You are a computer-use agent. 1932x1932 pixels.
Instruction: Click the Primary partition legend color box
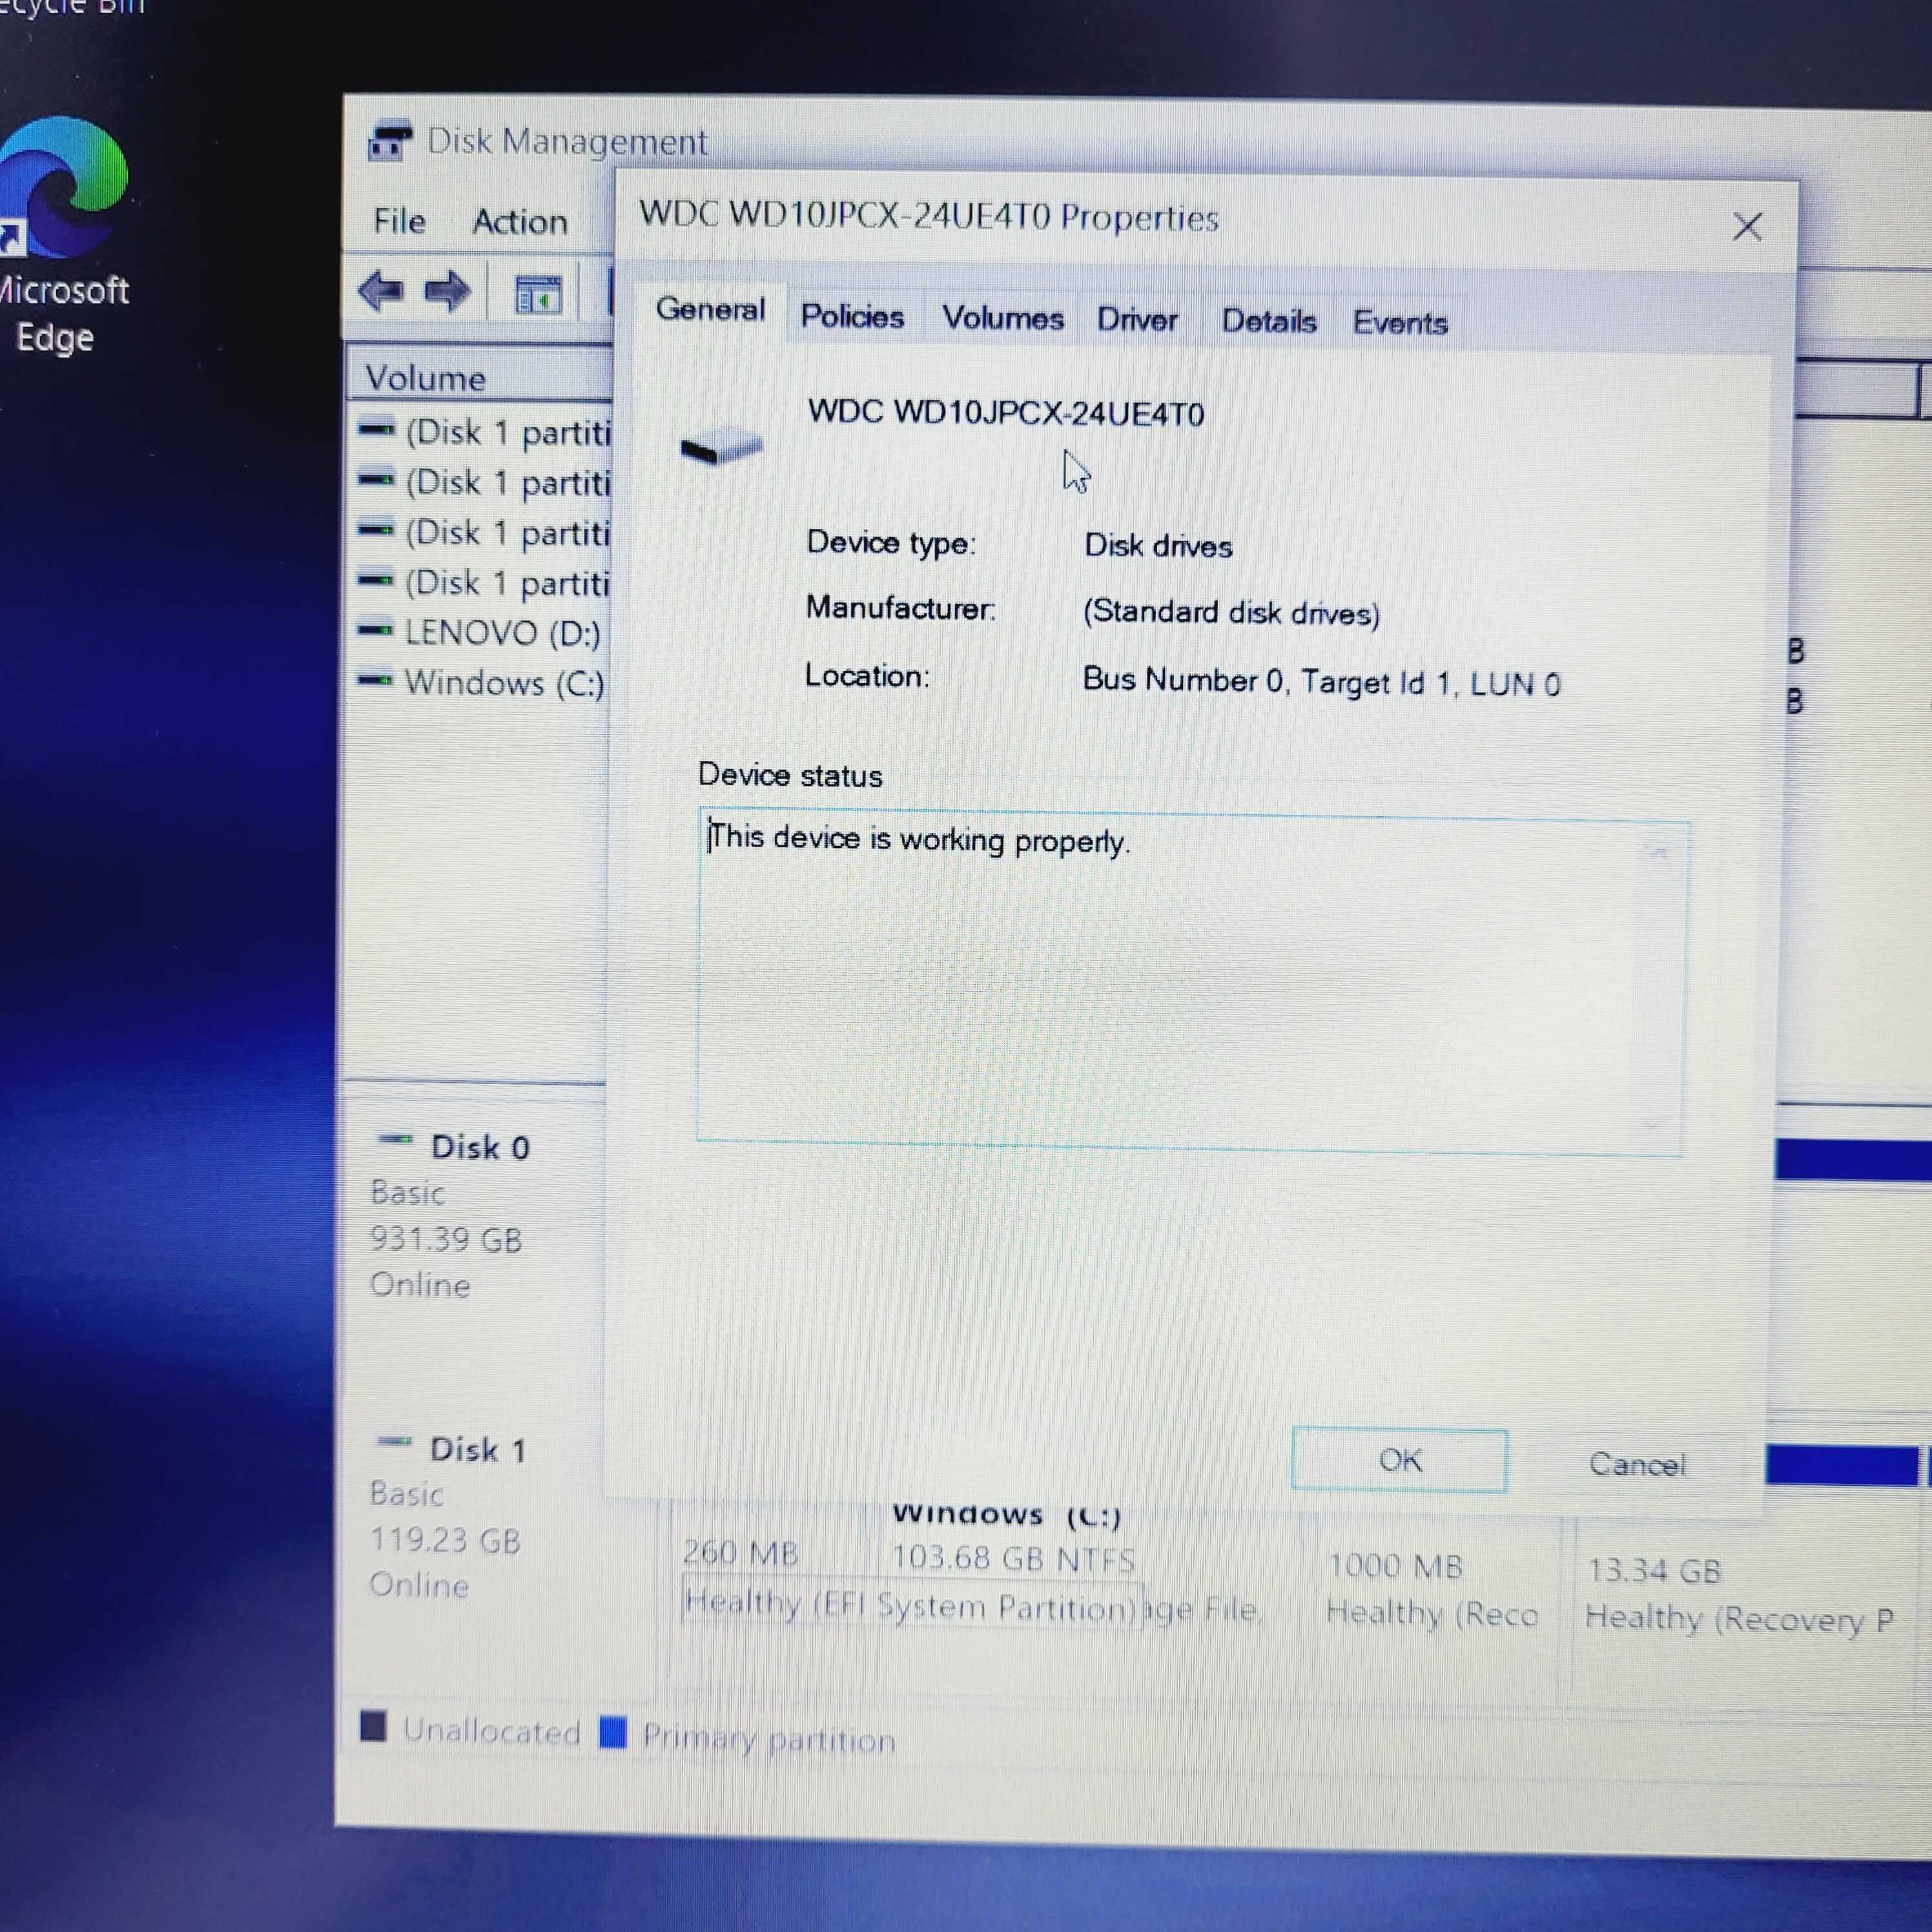pos(613,1732)
